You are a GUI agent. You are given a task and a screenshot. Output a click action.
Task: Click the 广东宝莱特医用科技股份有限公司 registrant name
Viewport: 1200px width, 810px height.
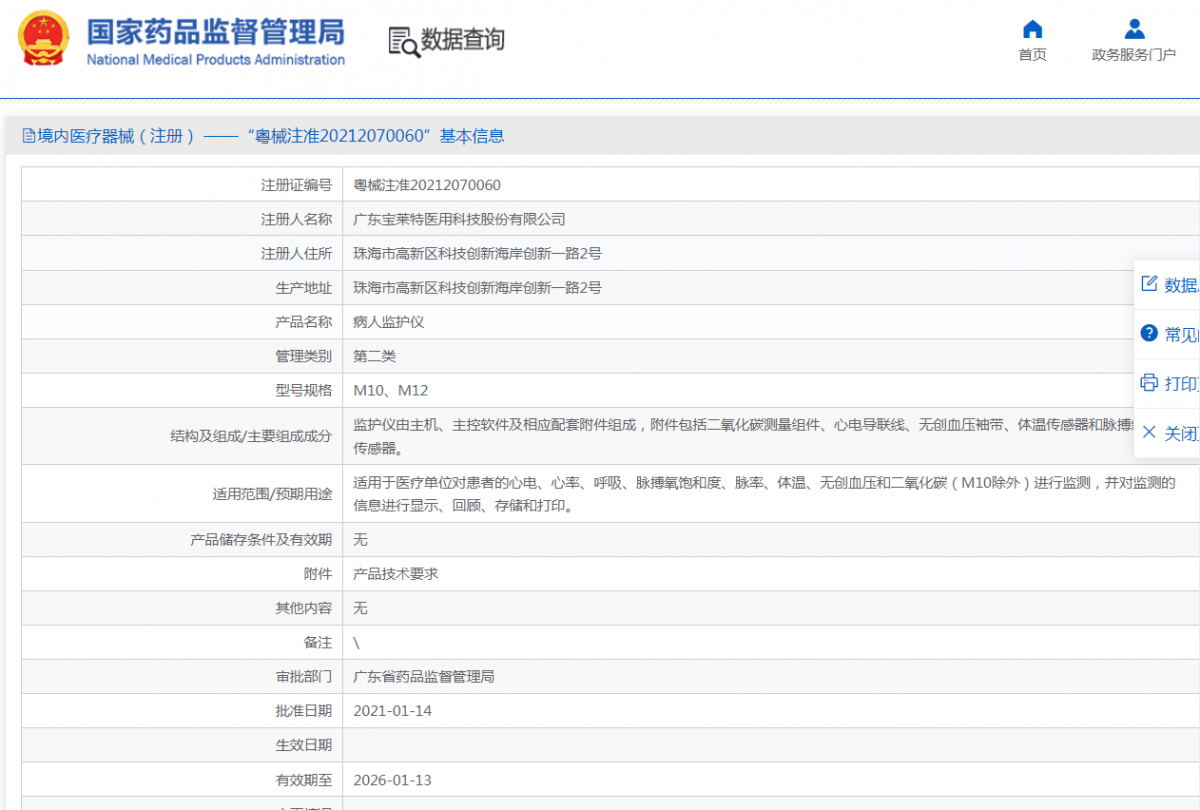click(459, 219)
